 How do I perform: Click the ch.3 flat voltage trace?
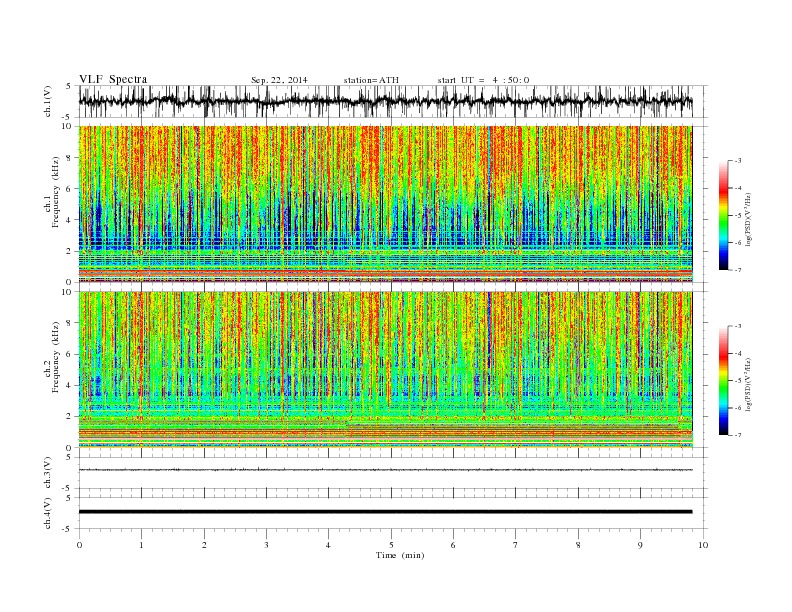(x=386, y=470)
